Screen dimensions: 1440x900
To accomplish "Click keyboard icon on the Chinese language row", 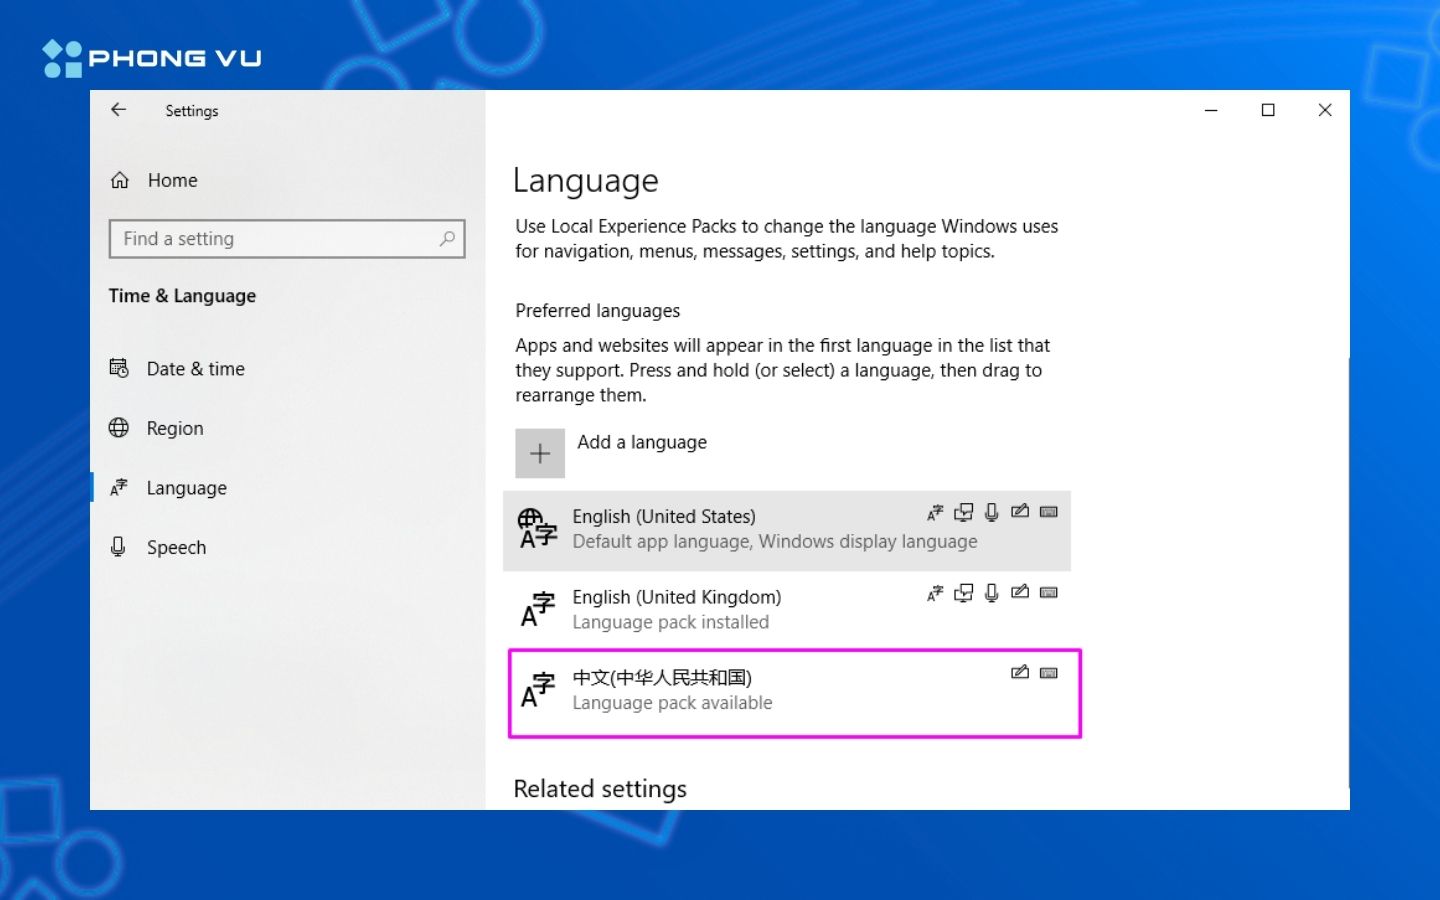I will click(1048, 673).
